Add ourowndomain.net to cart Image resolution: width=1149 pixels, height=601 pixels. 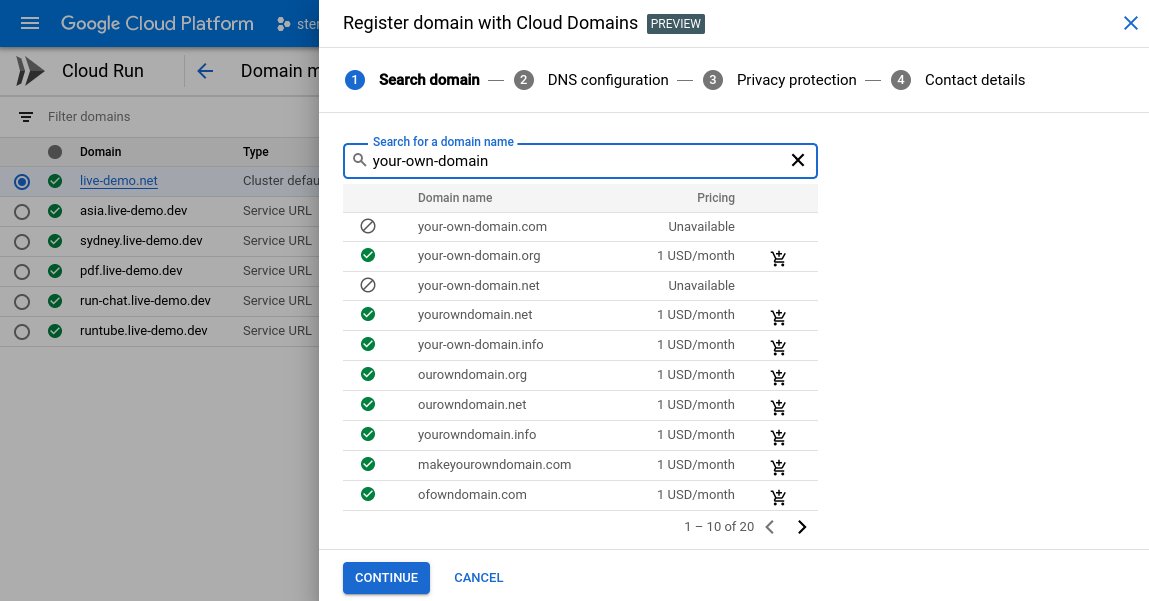pos(778,407)
